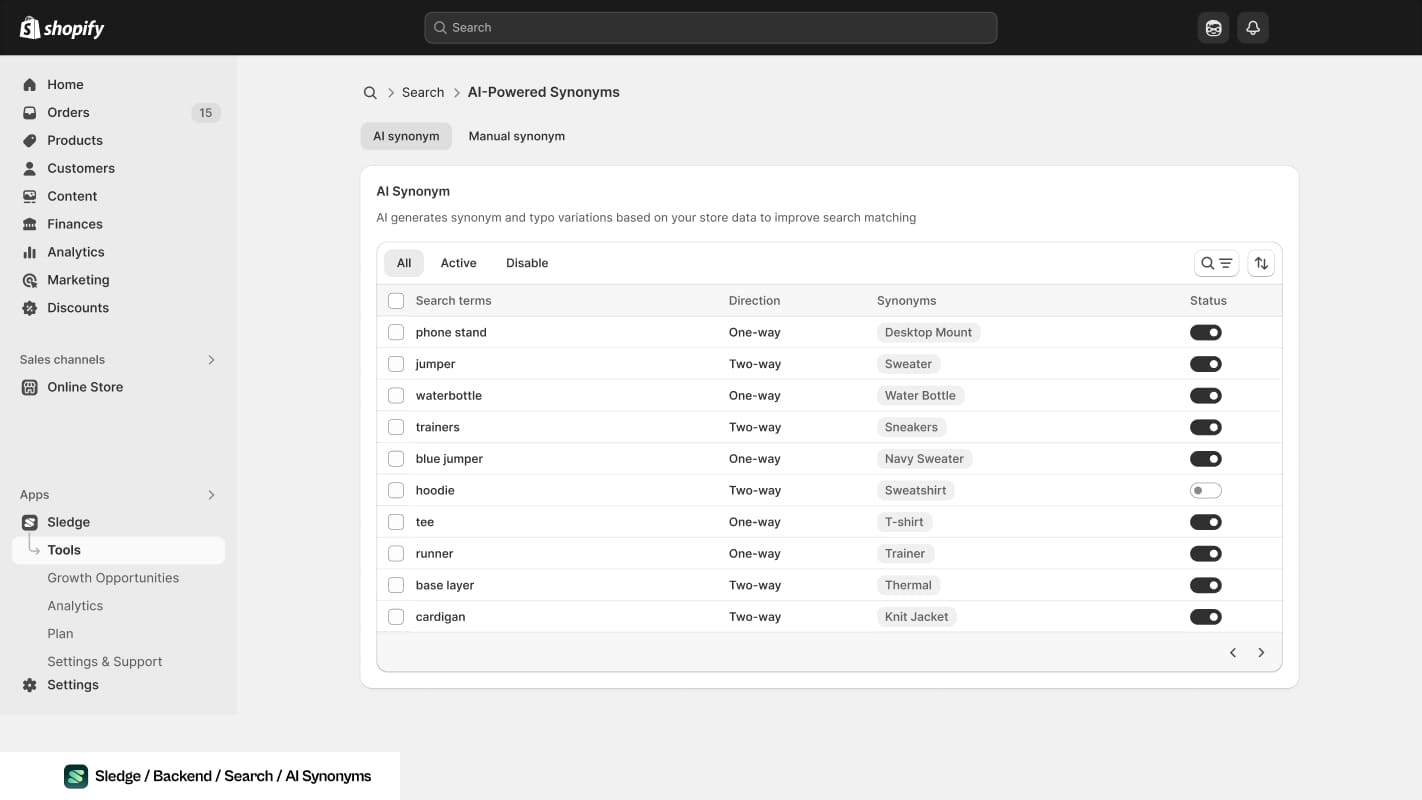The height and width of the screenshot is (800, 1422).
Task: Click the Home icon in sidebar
Action: point(30,85)
